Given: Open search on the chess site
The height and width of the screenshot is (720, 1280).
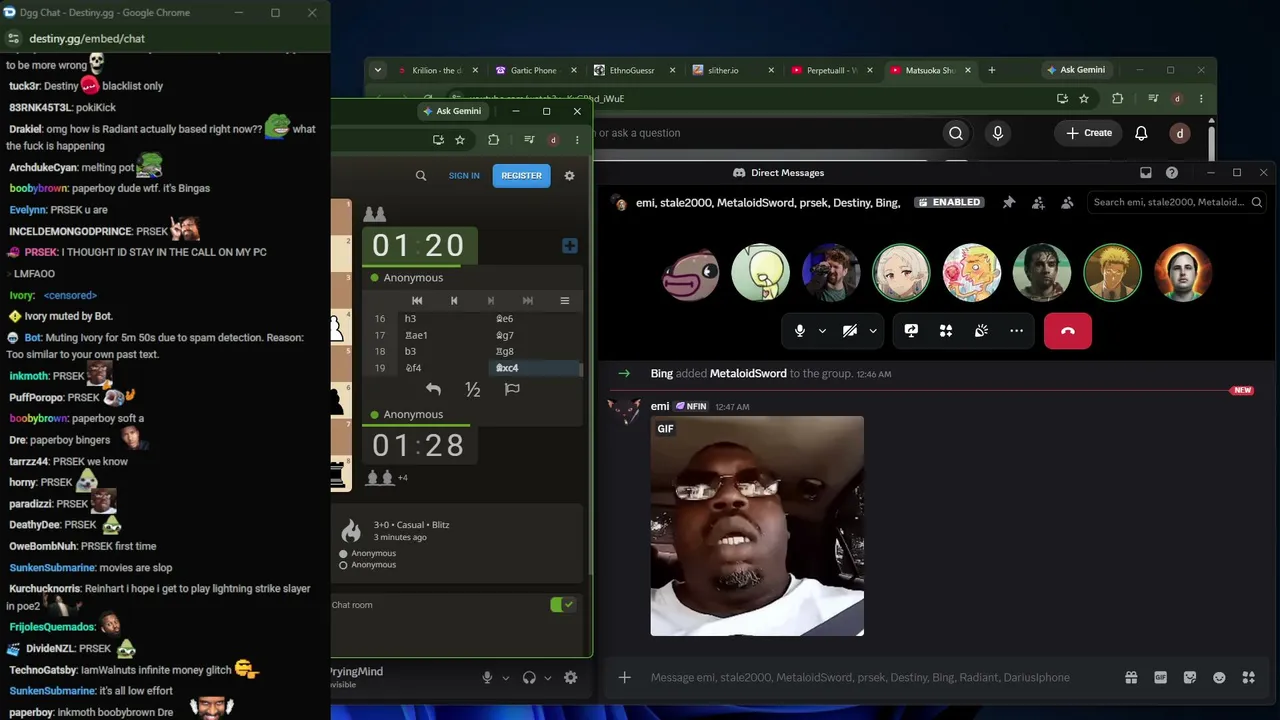Looking at the screenshot, I should click(x=421, y=175).
